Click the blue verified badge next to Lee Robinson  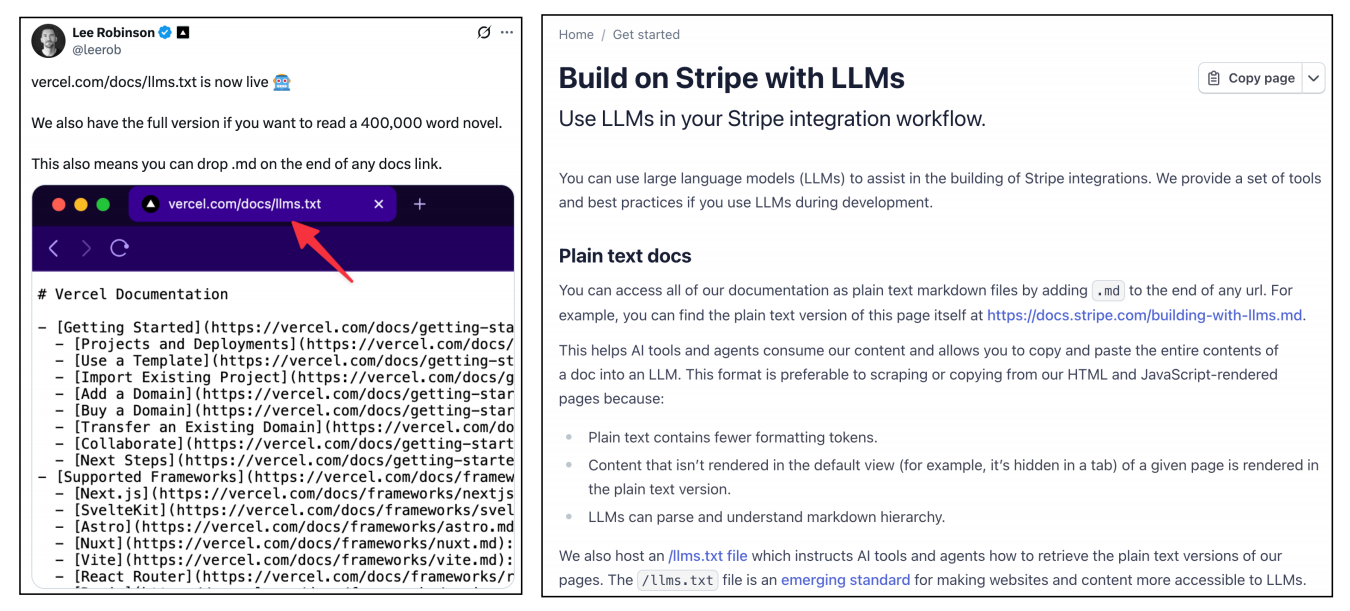[166, 33]
